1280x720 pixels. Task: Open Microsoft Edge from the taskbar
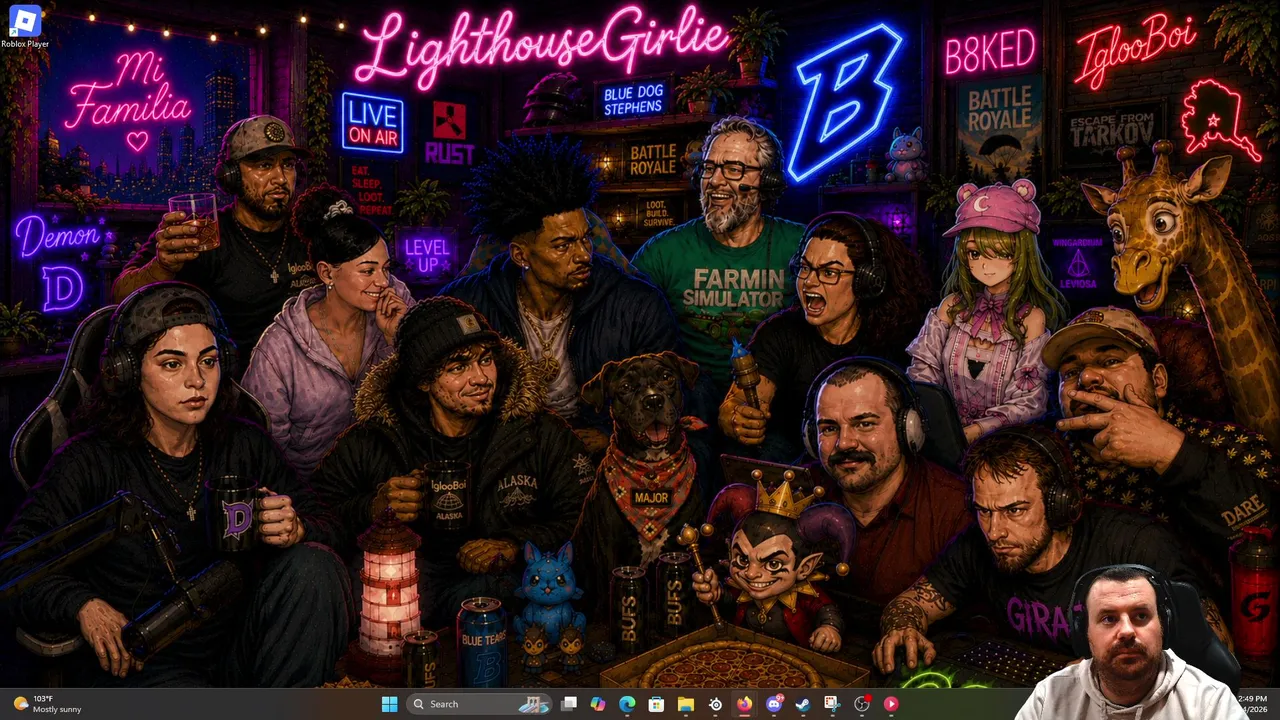click(627, 704)
